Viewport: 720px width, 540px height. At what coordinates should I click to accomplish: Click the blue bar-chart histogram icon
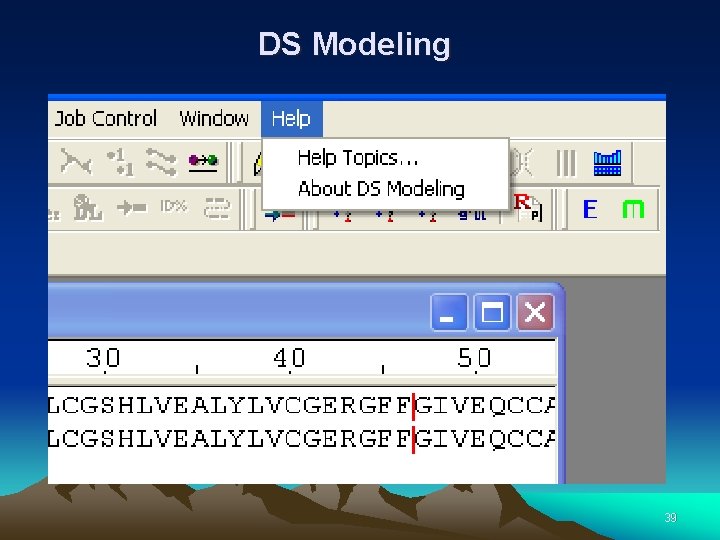[607, 163]
